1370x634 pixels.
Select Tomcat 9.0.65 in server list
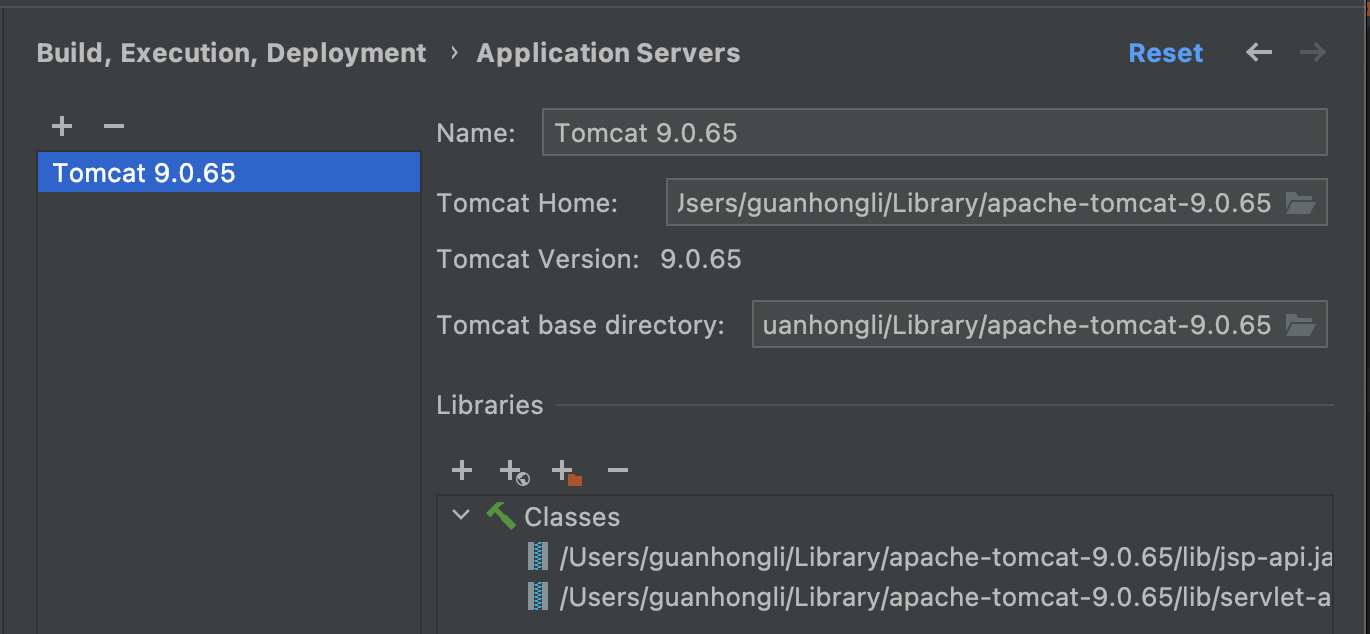click(228, 172)
